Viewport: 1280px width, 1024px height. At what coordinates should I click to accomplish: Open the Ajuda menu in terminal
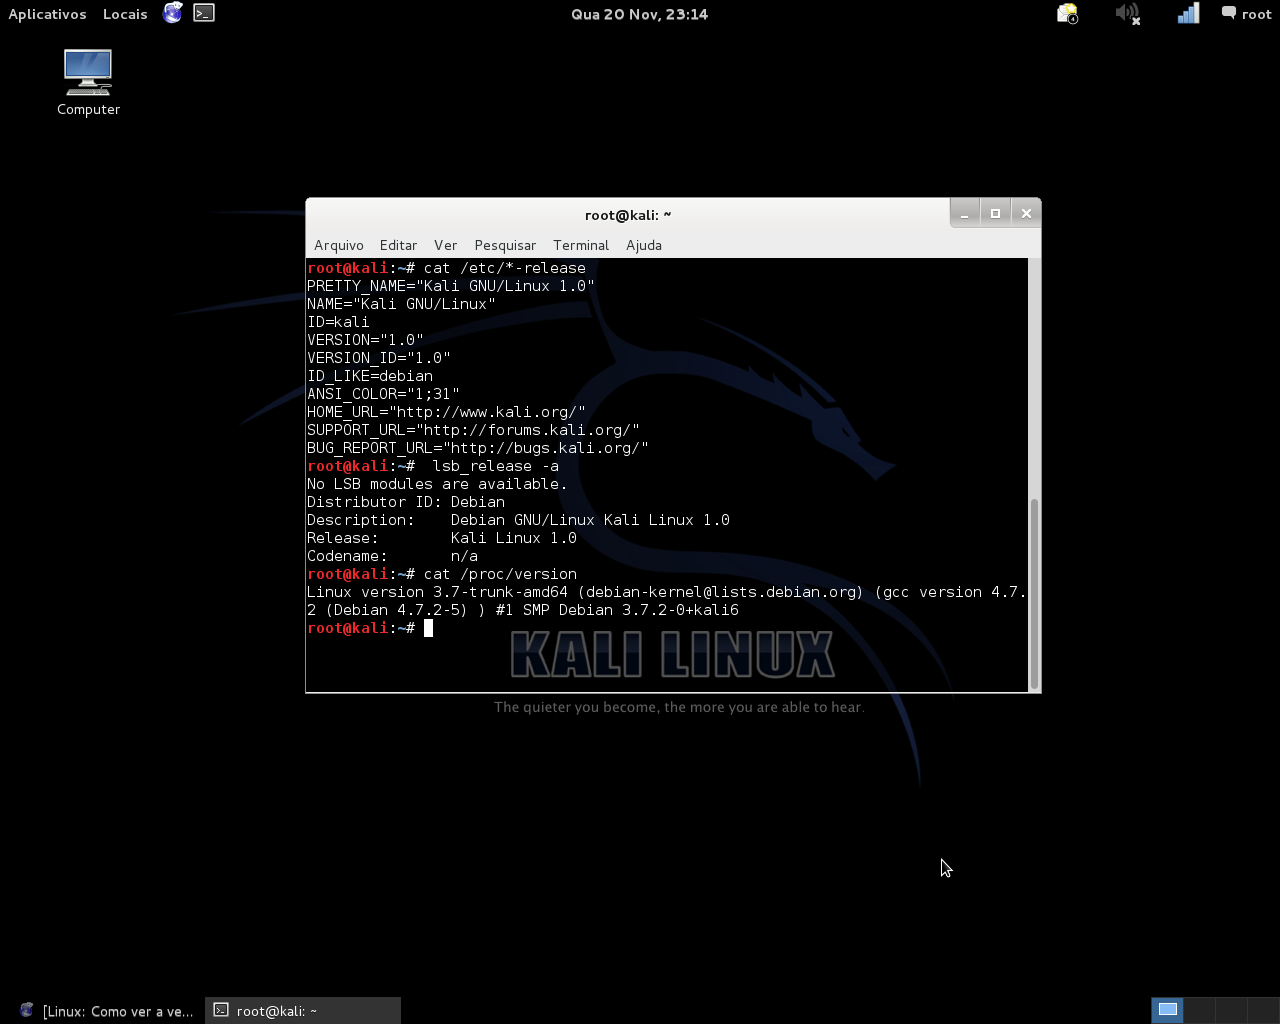tap(644, 245)
